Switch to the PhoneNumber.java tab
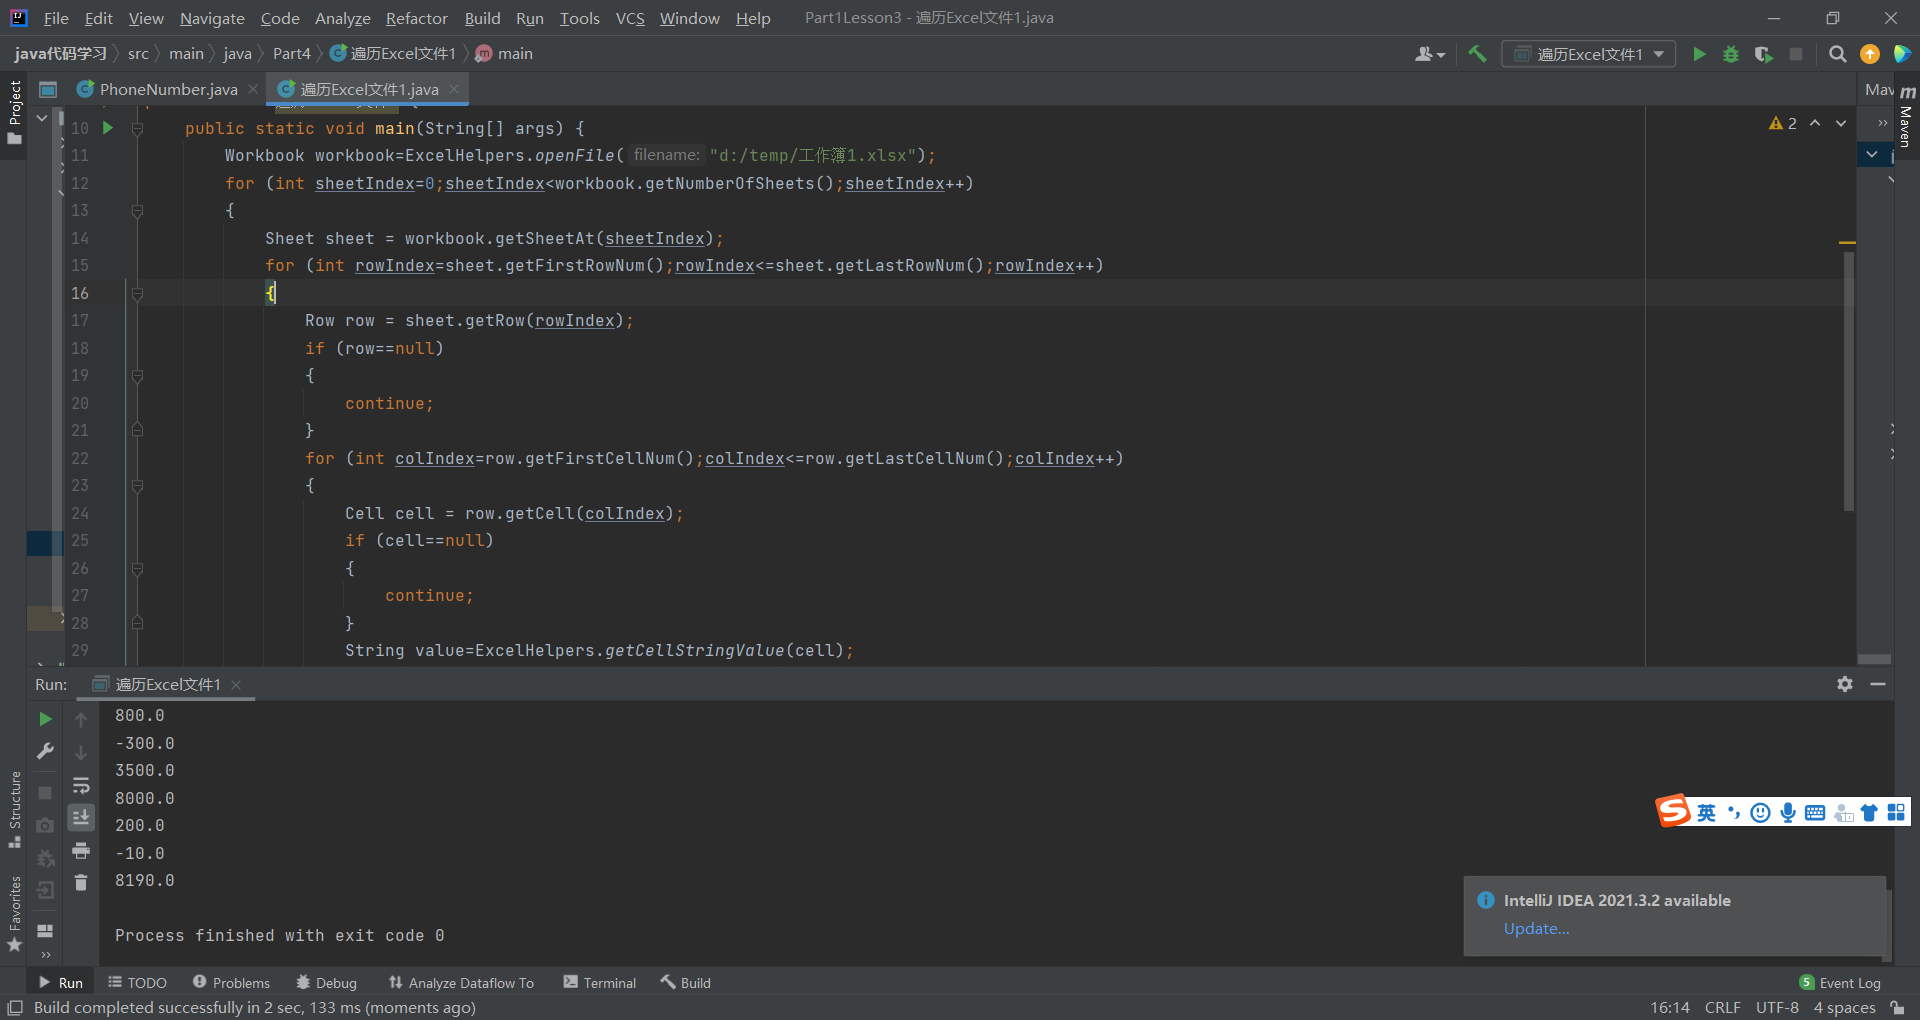The image size is (1920, 1020). tap(165, 89)
